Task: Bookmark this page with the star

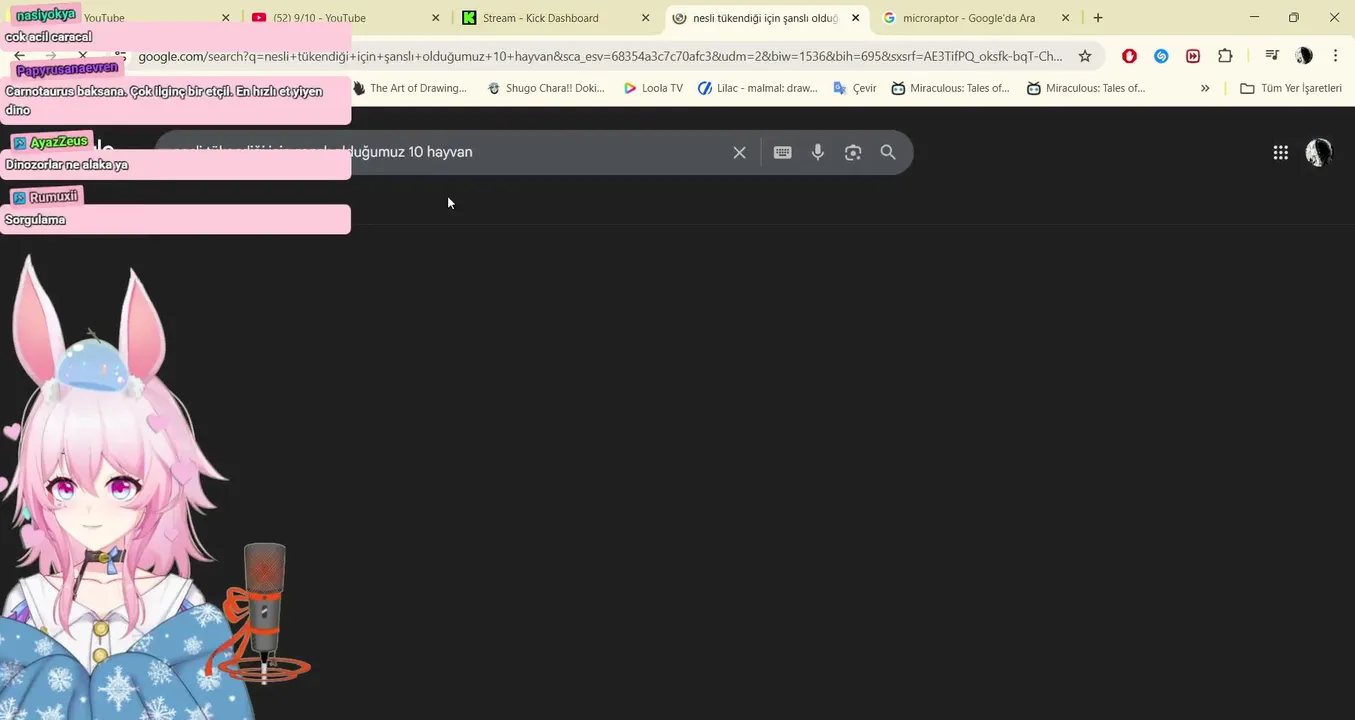Action: pos(1085,56)
